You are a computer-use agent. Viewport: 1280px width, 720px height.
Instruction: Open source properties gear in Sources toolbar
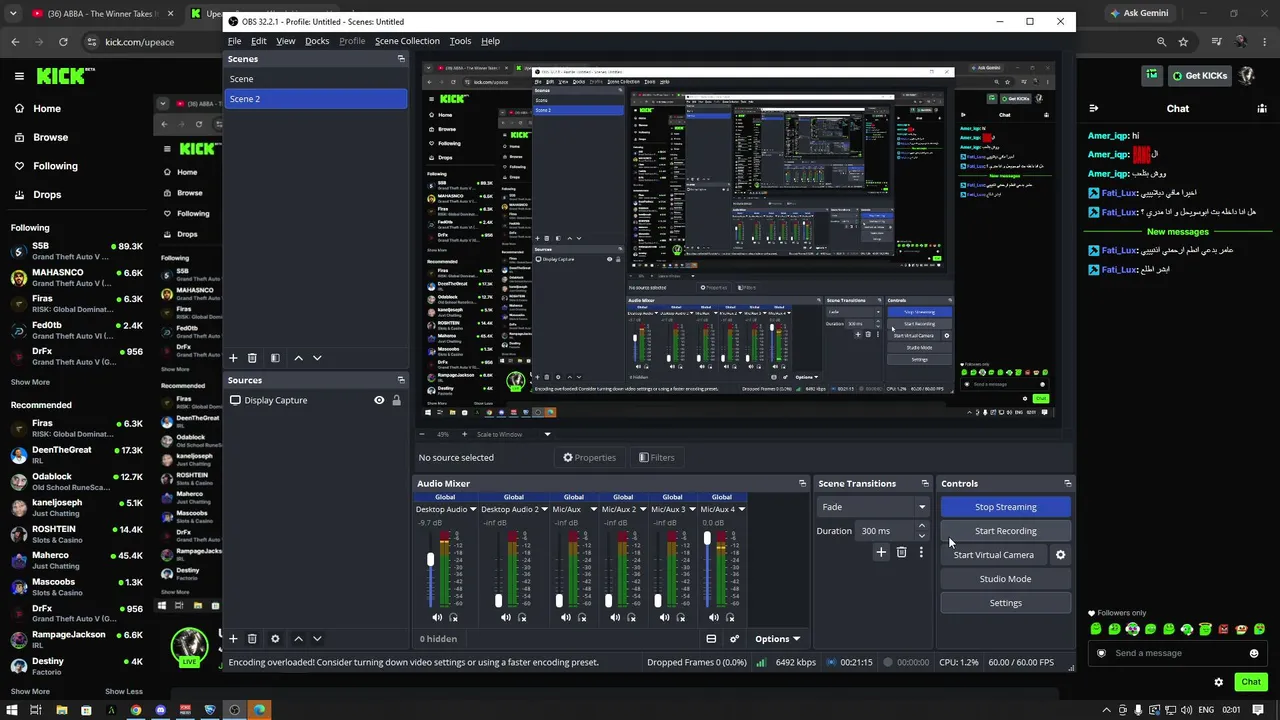point(275,639)
